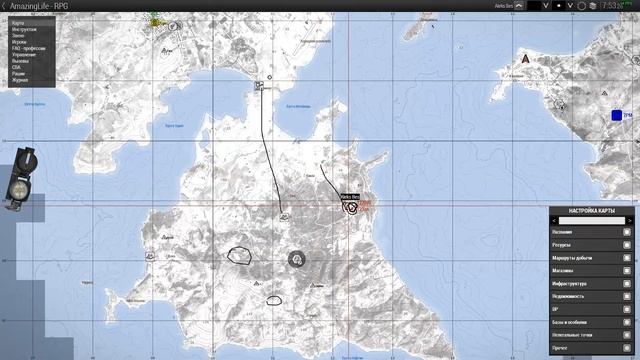This screenshot has height=360, width=640.
Task: Toggle the Названия map layer checkbox
Action: 627,232
